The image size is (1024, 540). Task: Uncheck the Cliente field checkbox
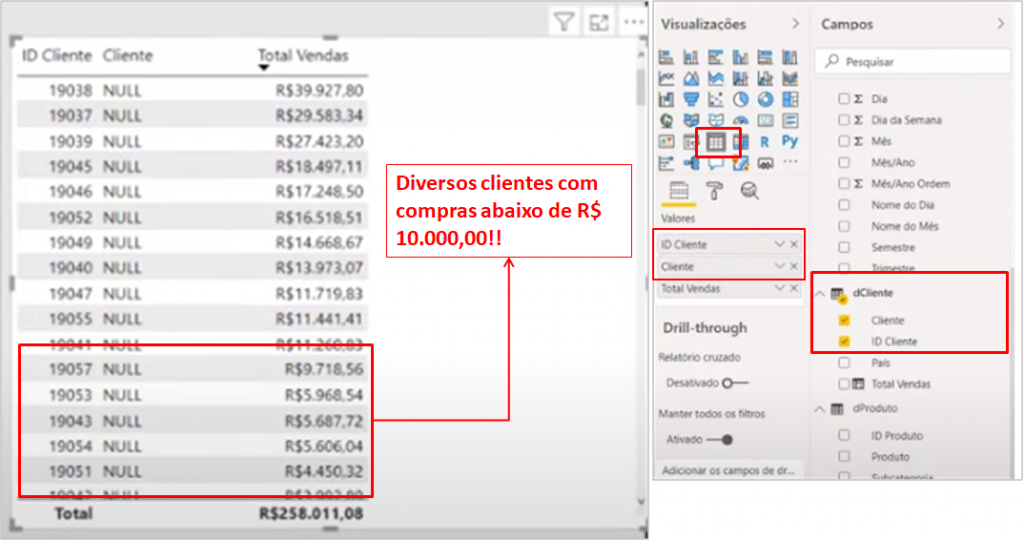point(844,321)
